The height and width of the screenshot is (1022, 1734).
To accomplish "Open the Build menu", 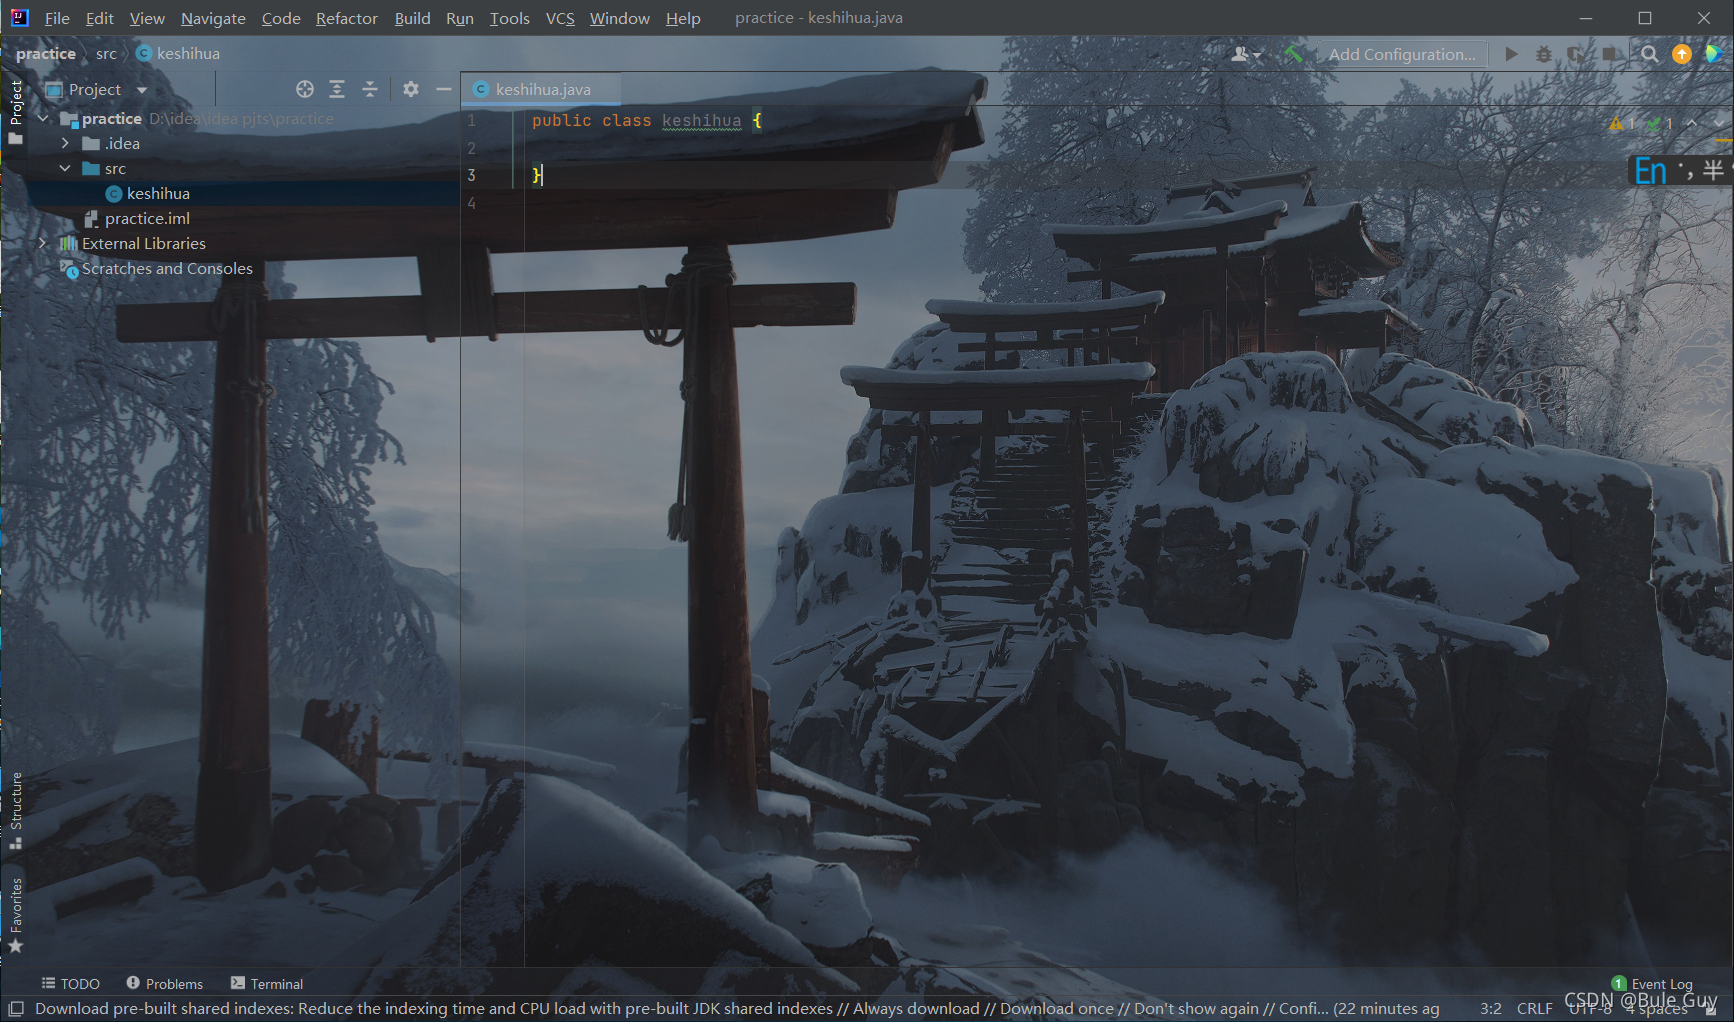I will point(412,18).
